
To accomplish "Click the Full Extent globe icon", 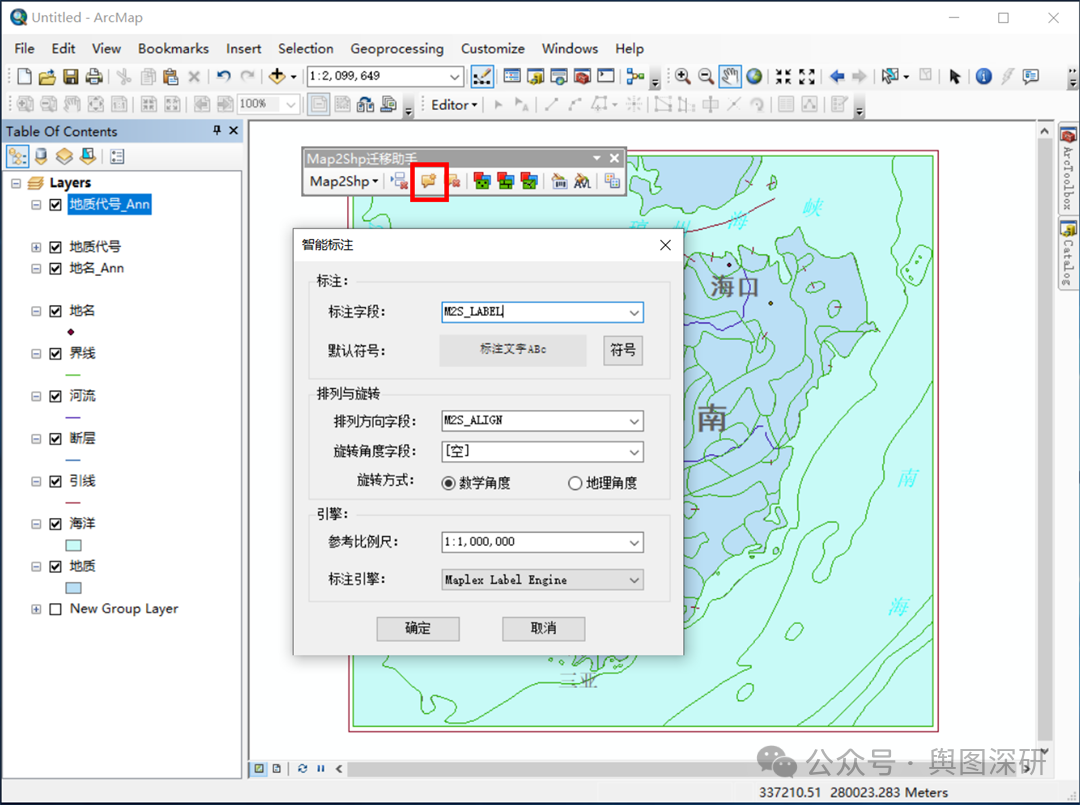I will tap(754, 76).
